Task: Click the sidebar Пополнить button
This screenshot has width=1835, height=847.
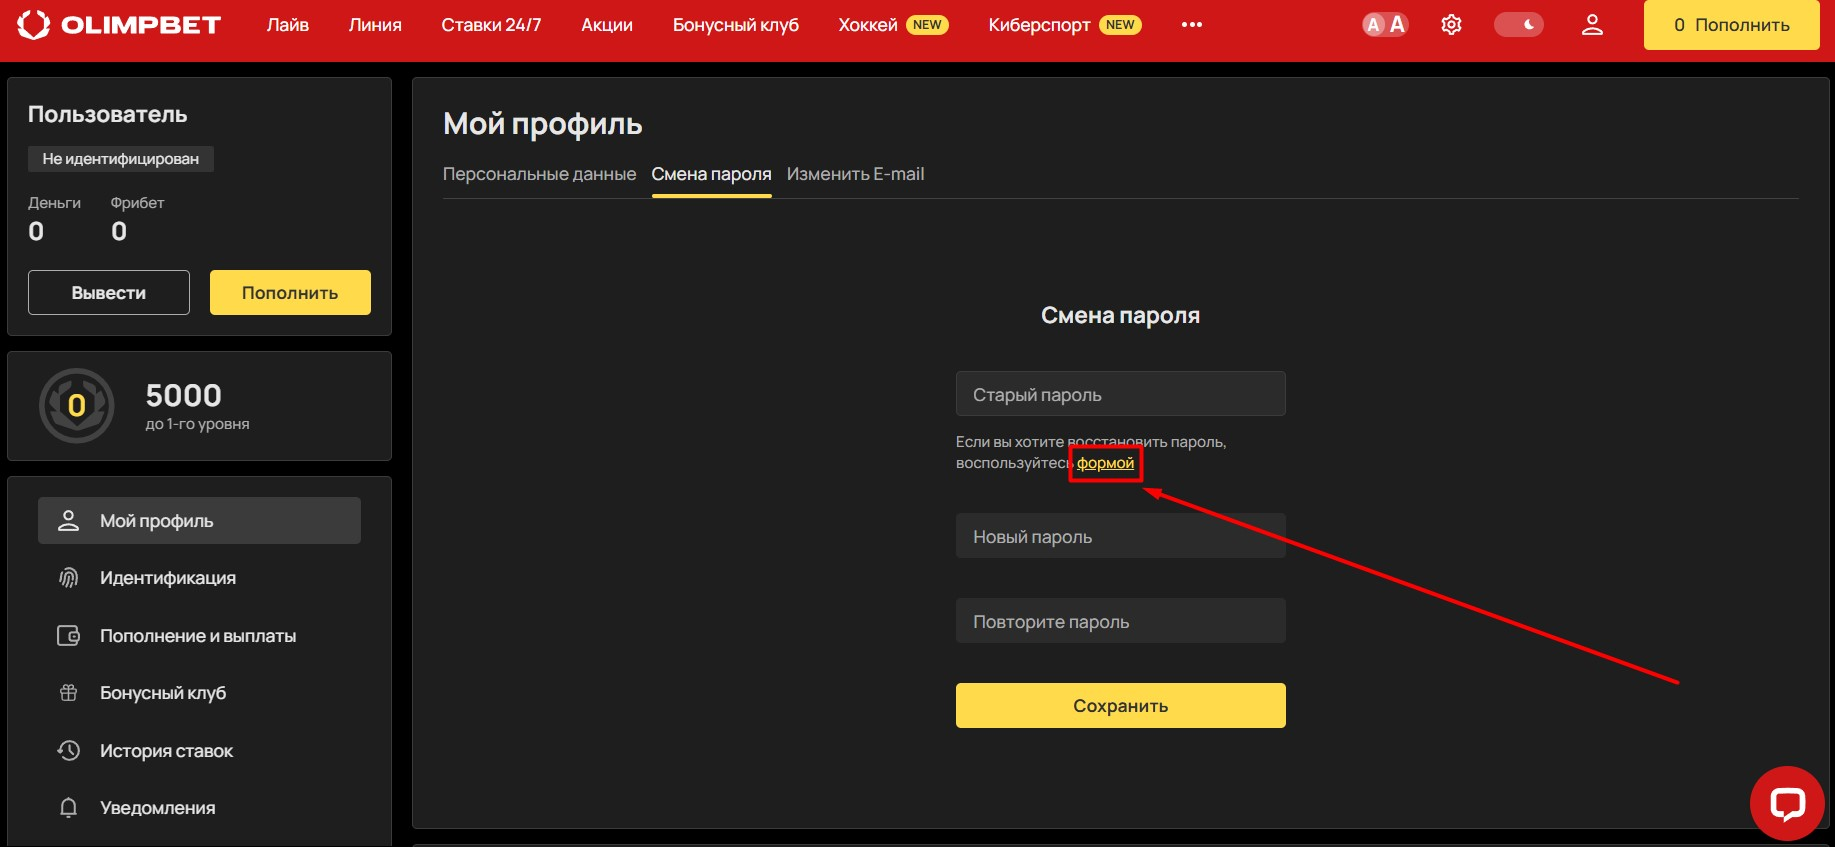Action: click(x=290, y=293)
